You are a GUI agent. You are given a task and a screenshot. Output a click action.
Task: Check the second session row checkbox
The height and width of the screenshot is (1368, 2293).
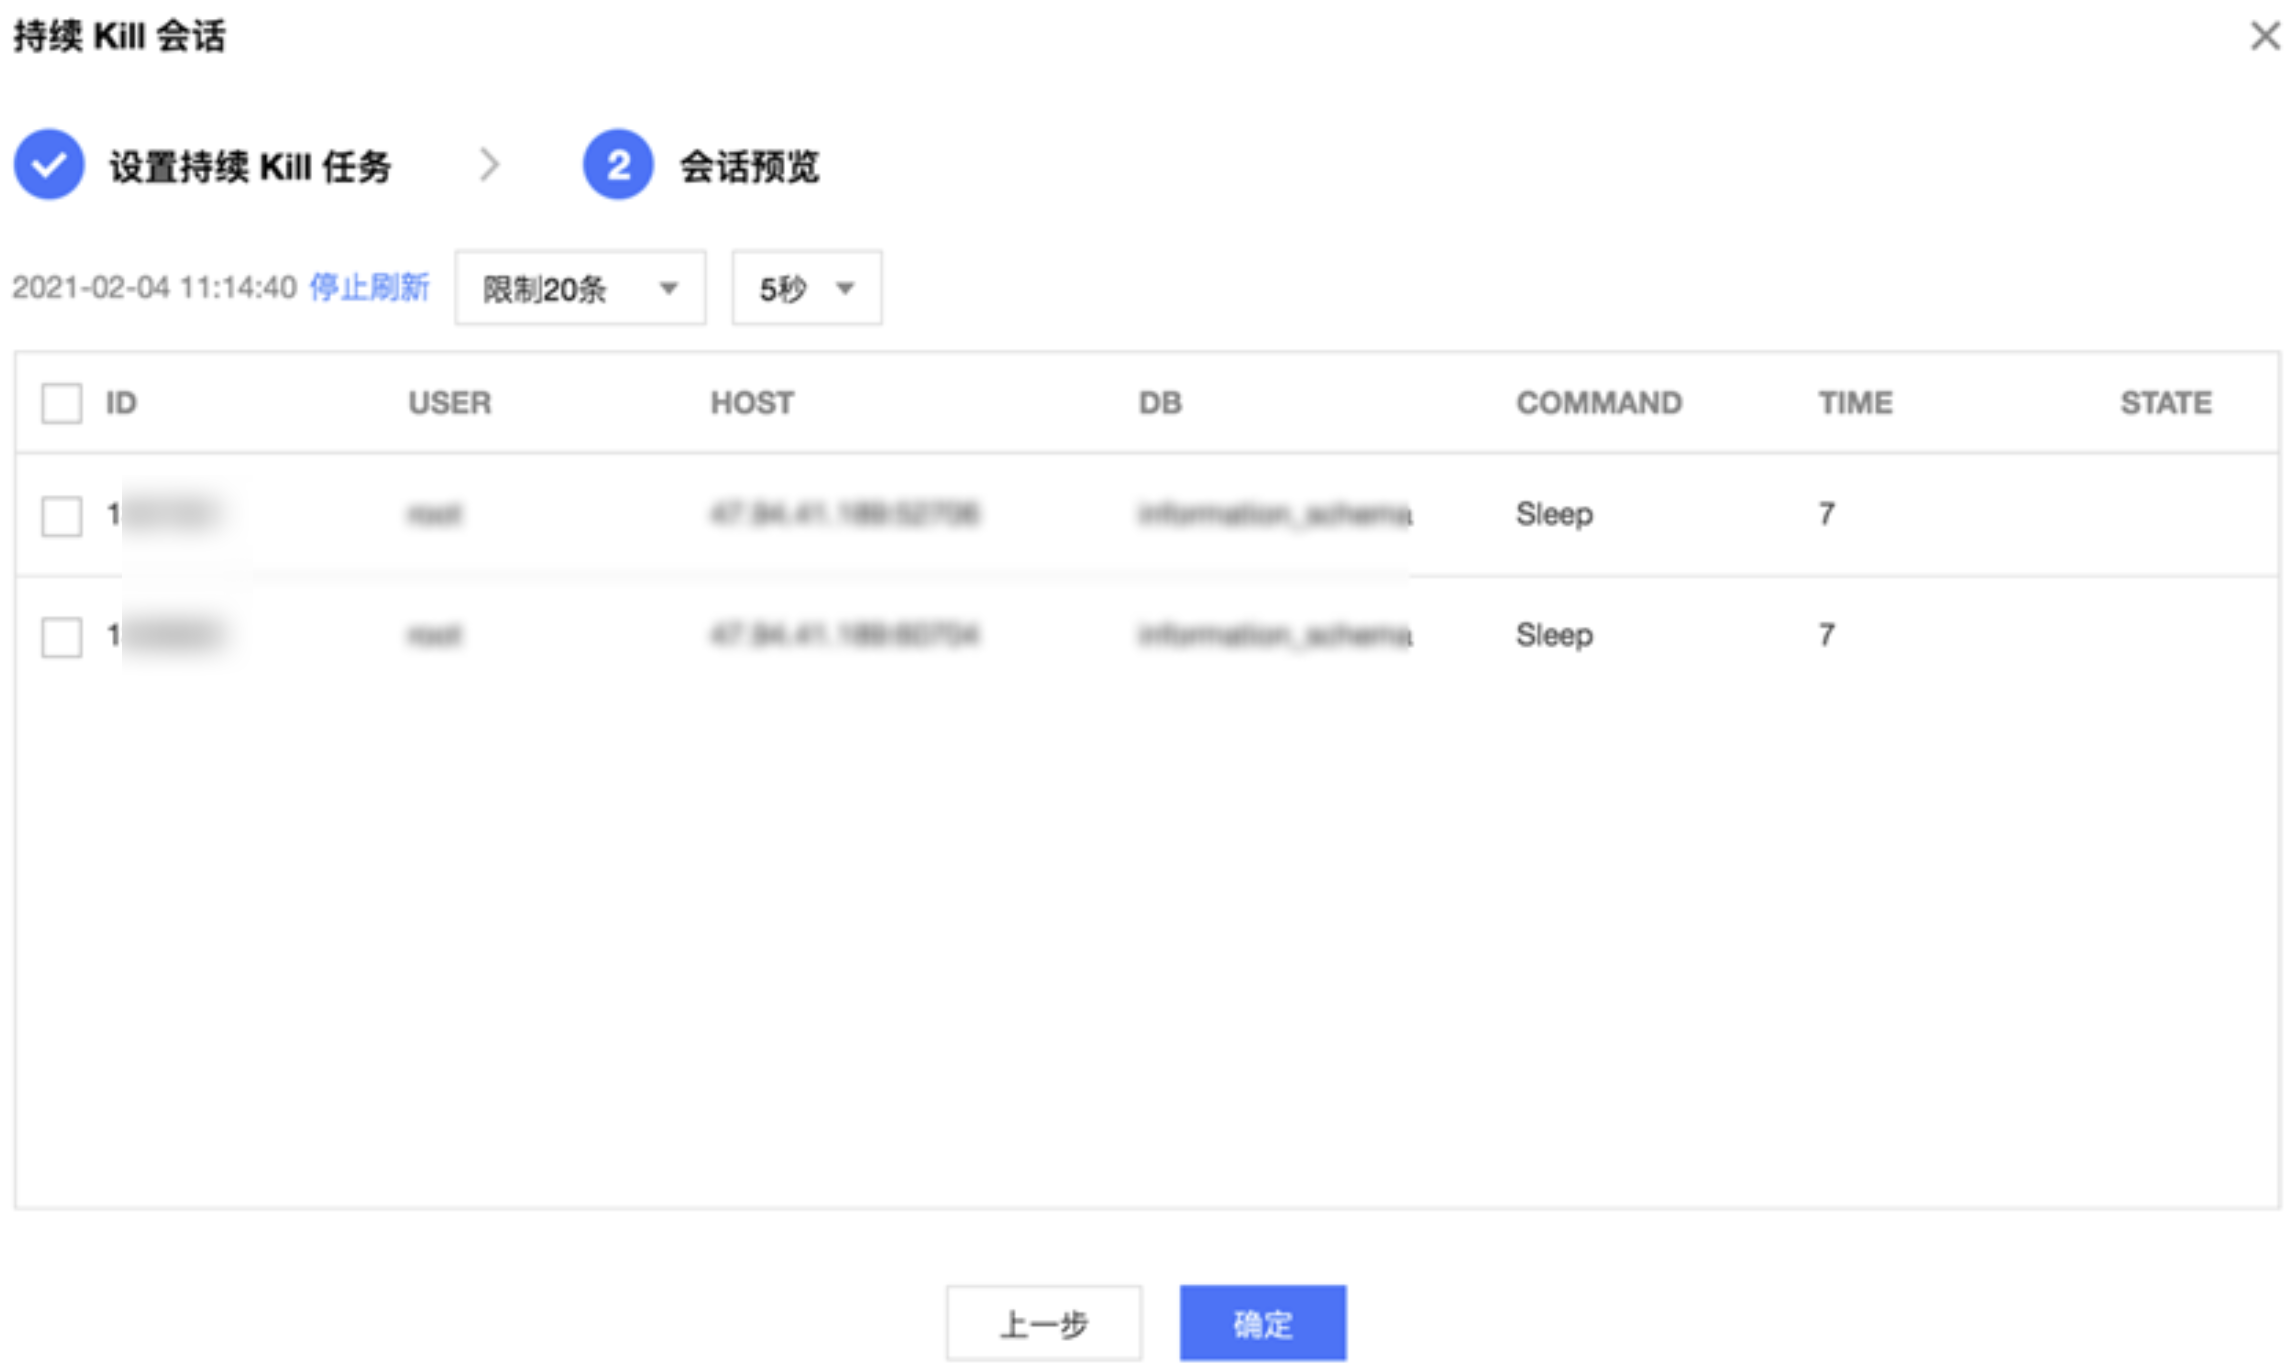click(62, 637)
